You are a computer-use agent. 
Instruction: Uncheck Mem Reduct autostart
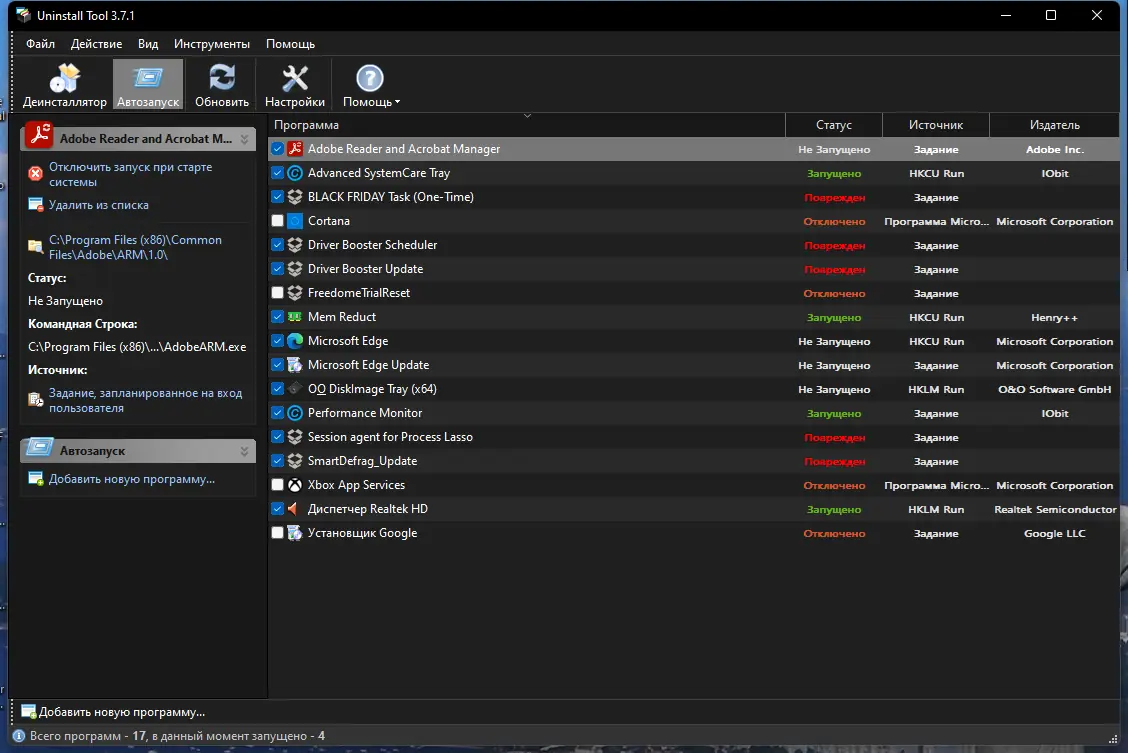[x=278, y=317]
